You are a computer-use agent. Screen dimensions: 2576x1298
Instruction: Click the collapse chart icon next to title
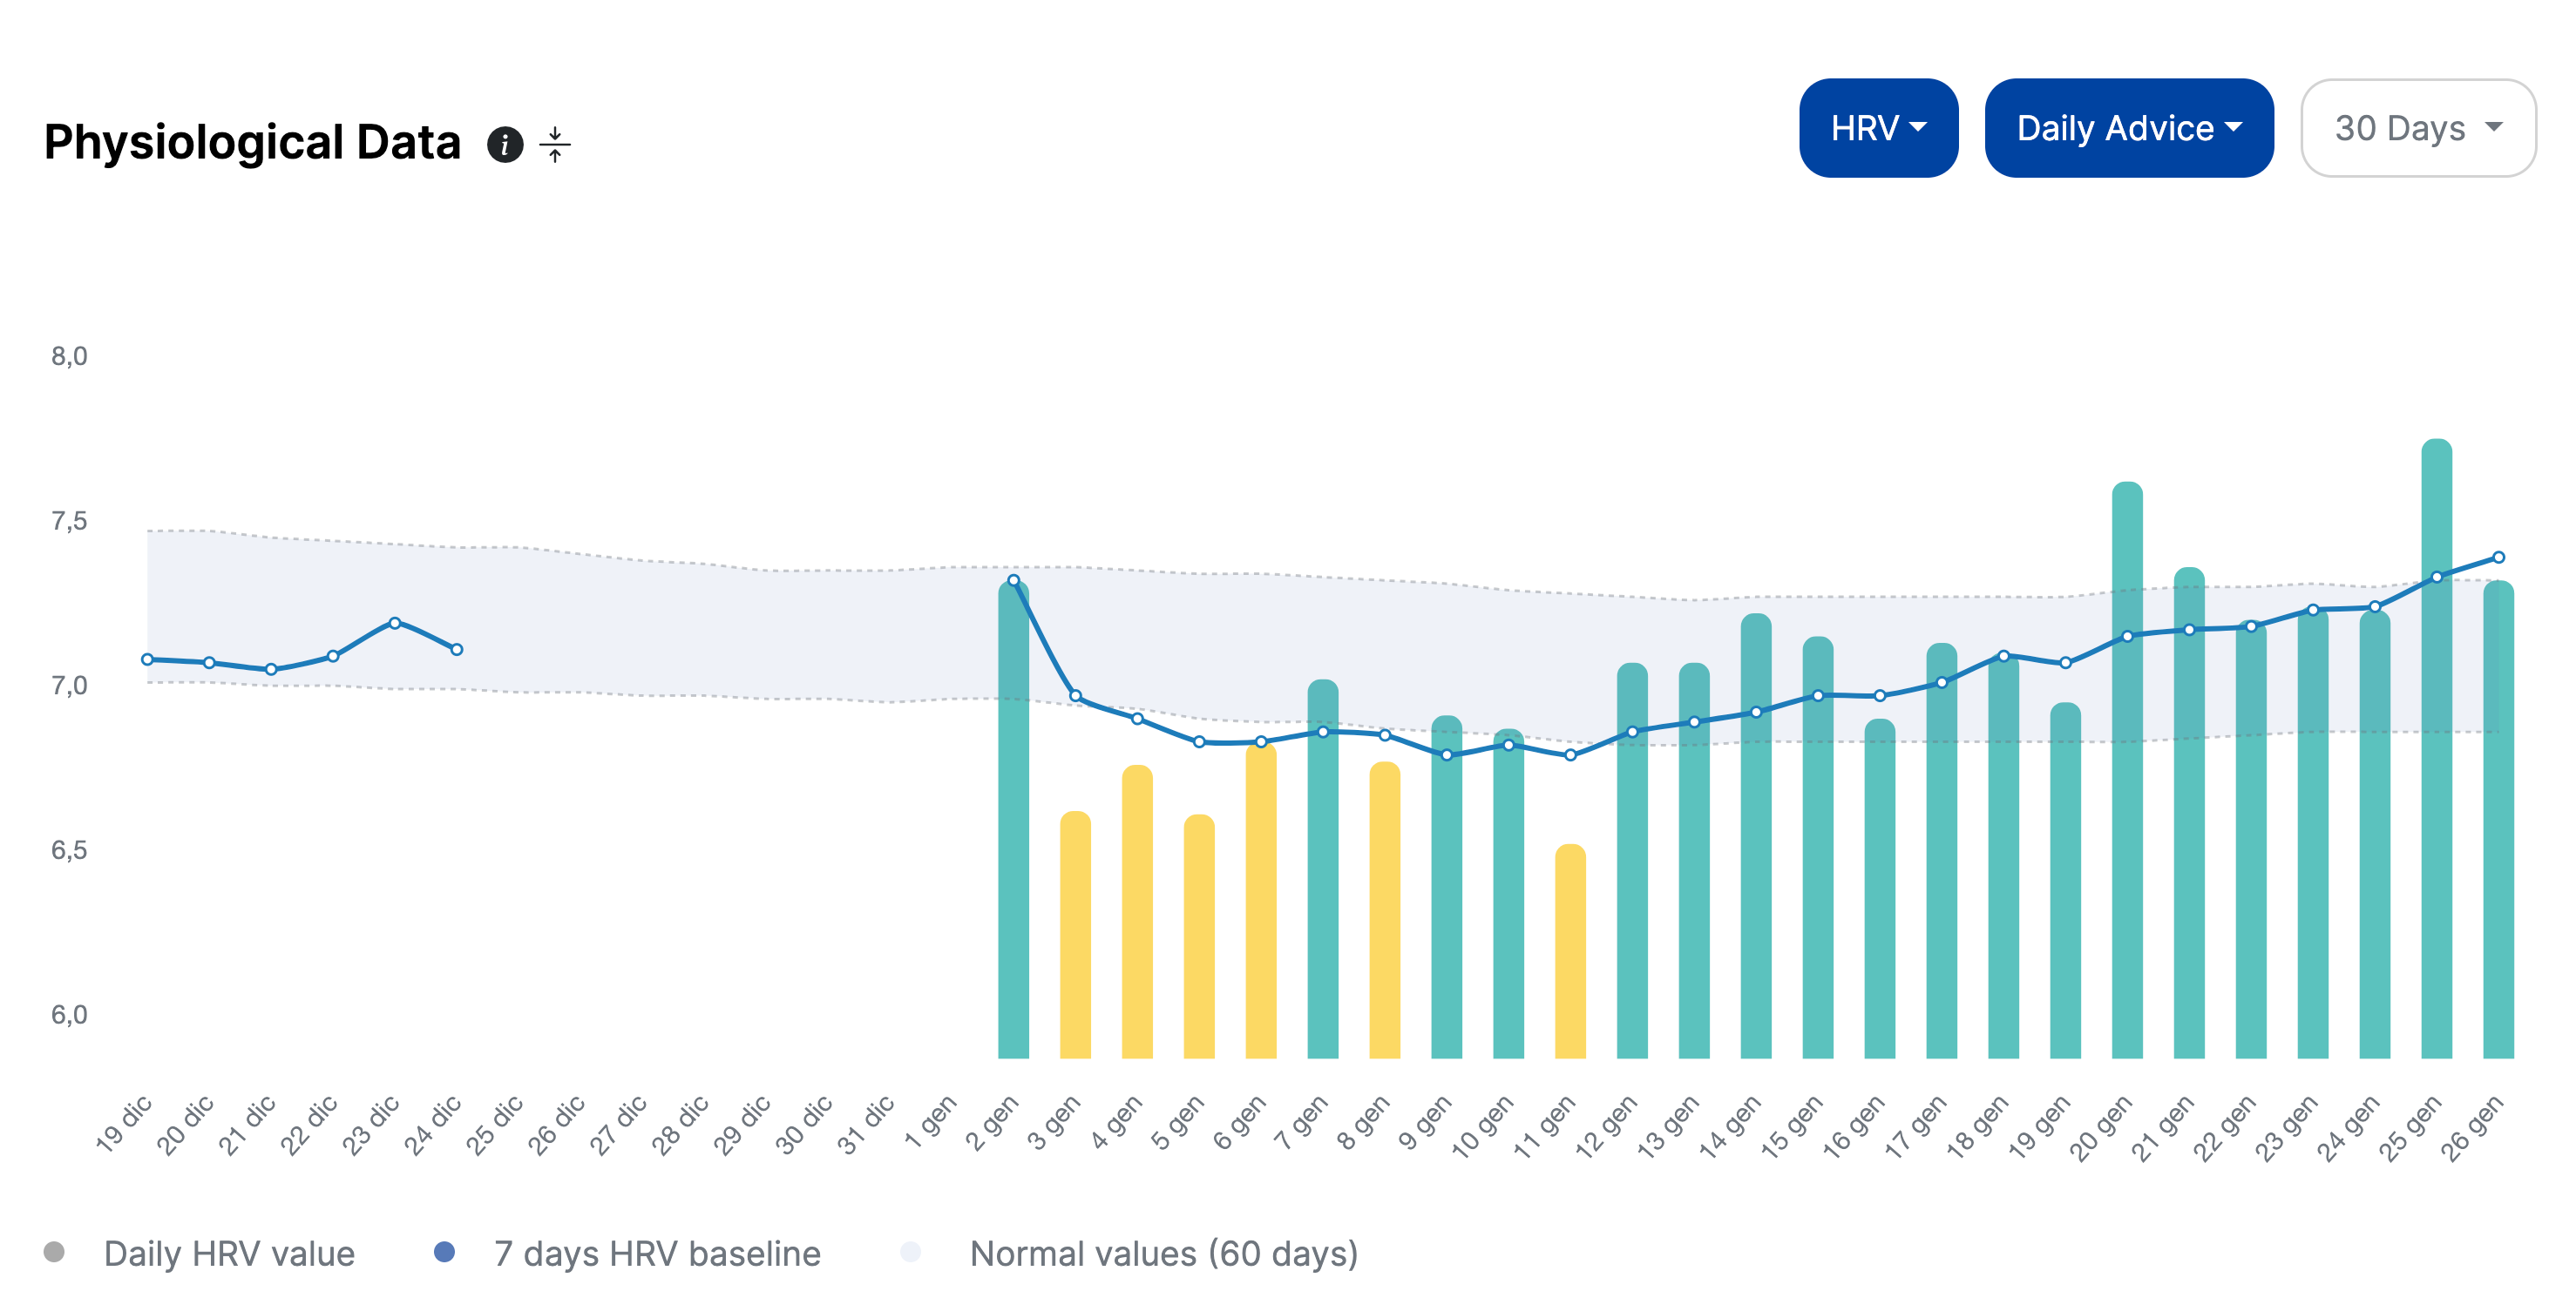tap(555, 144)
